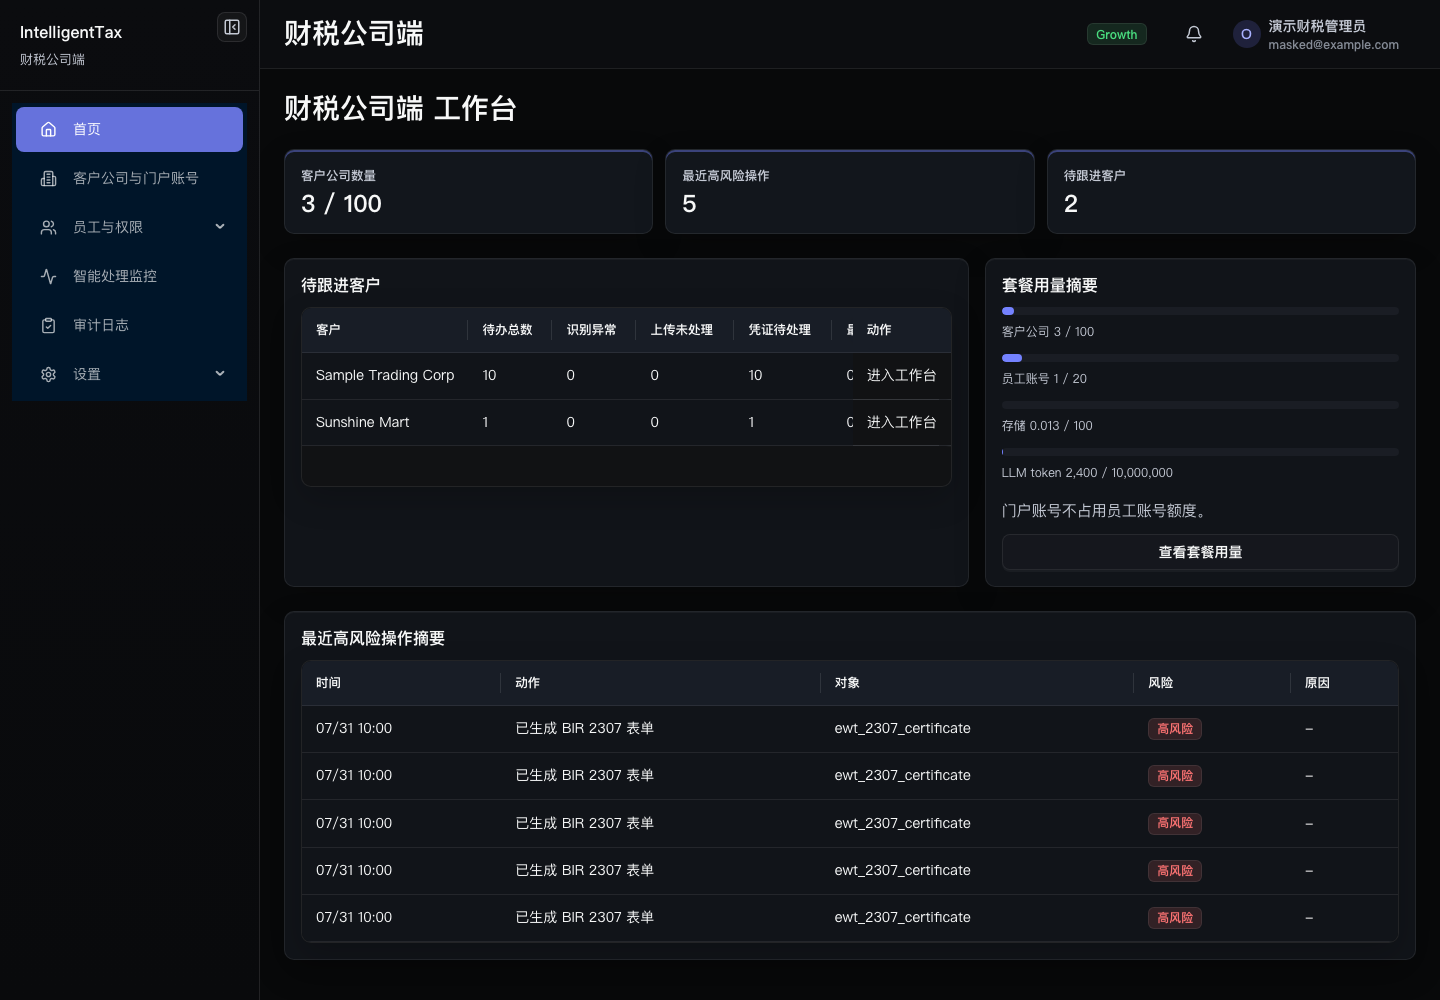Click the activity icon for 智能处理监控
This screenshot has width=1440, height=1000.
click(48, 276)
